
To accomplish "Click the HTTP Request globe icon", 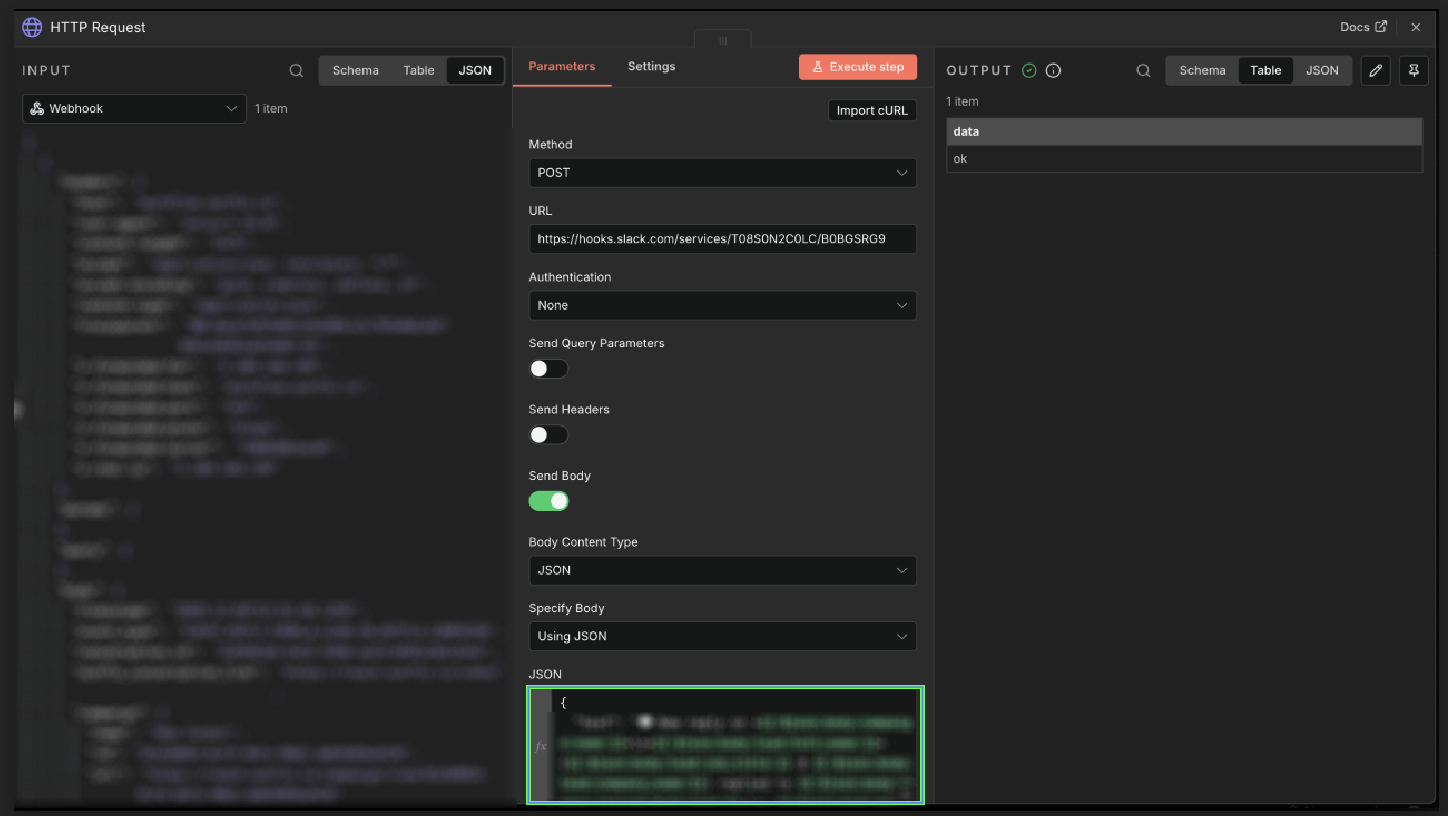I will 33,27.
